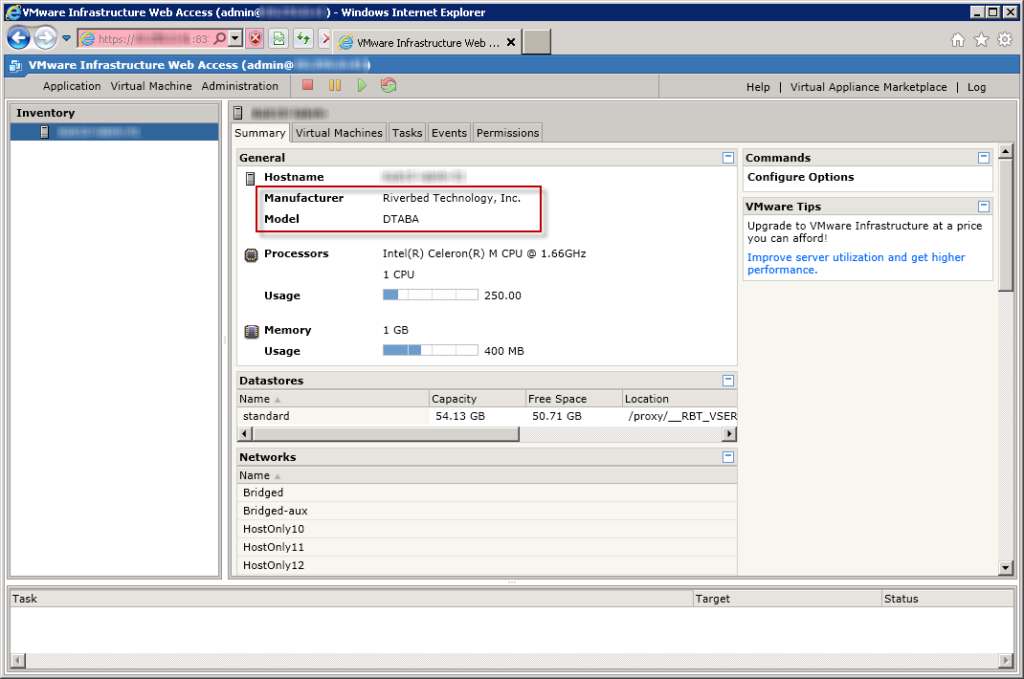This screenshot has width=1024, height=679.
Task: Open the browser Tools gear icon
Action: [1004, 40]
